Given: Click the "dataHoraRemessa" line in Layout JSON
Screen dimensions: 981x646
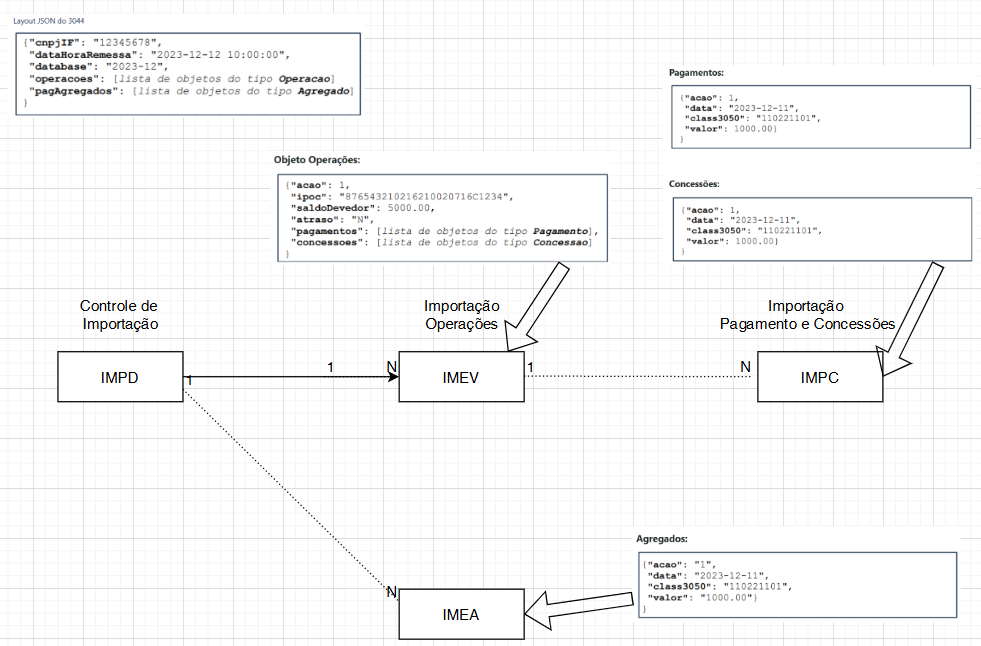Looking at the screenshot, I should [x=160, y=54].
